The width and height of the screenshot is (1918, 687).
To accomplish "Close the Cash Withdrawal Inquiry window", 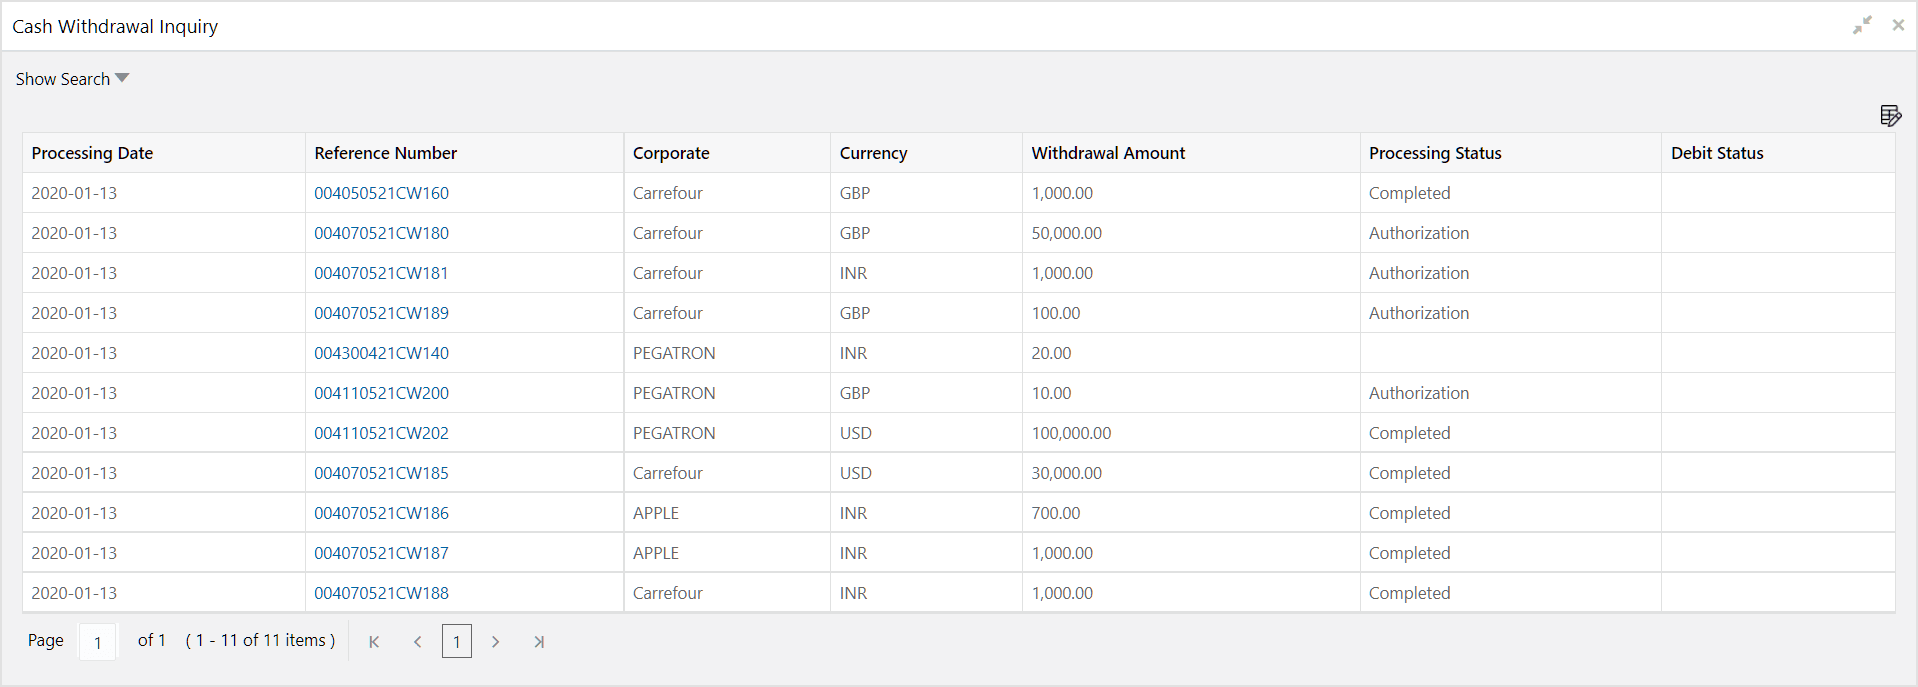I will (x=1898, y=26).
